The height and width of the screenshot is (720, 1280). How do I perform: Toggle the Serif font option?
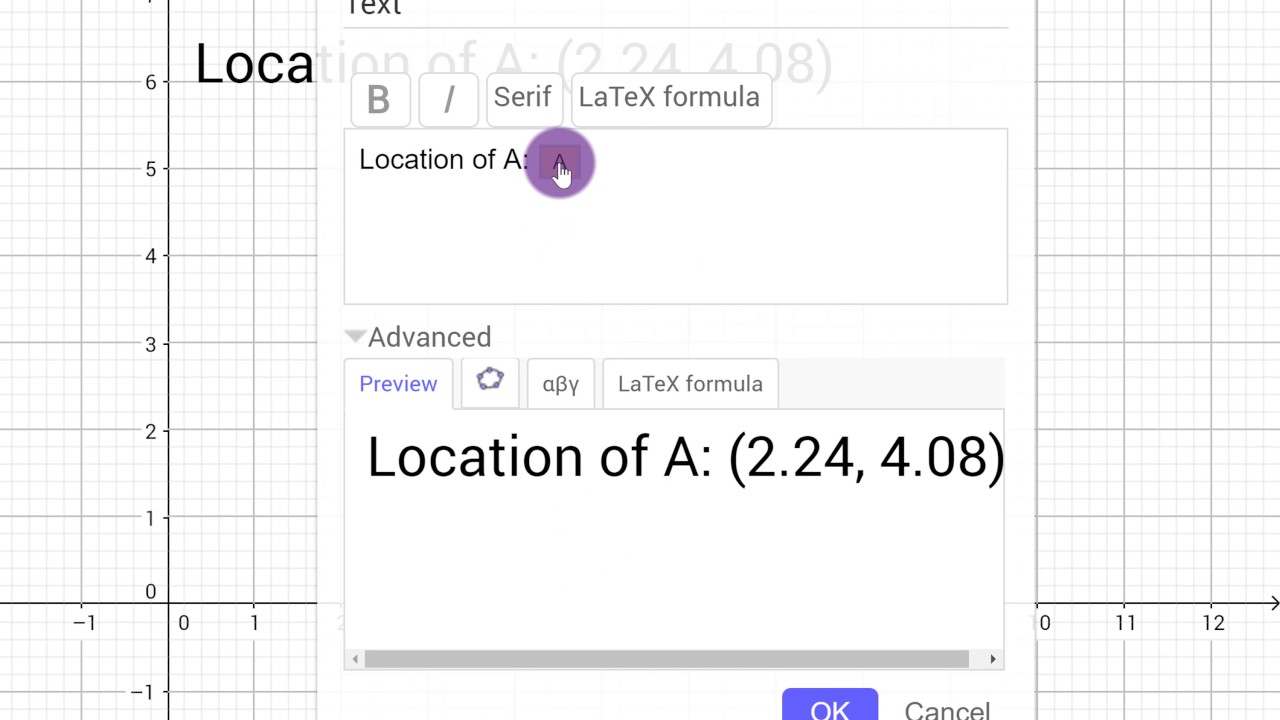(x=522, y=98)
